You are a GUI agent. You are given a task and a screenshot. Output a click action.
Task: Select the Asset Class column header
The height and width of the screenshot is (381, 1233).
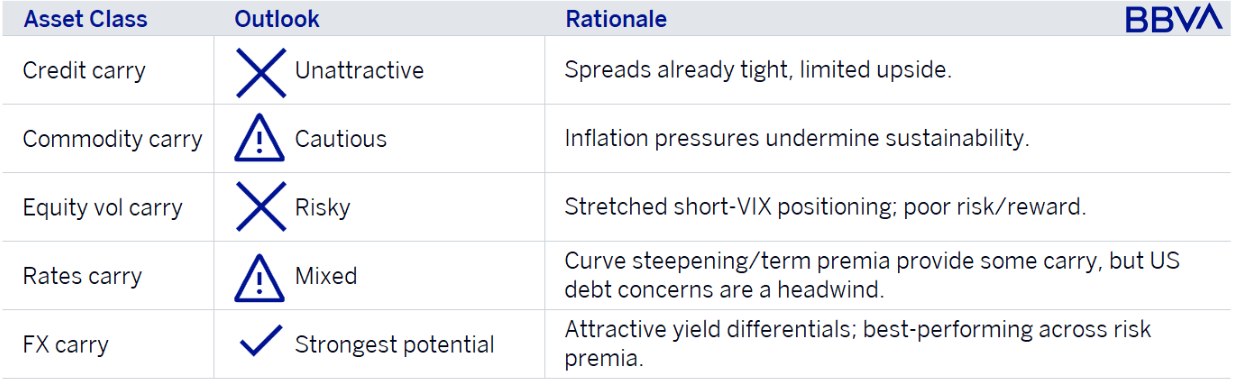[x=85, y=19]
